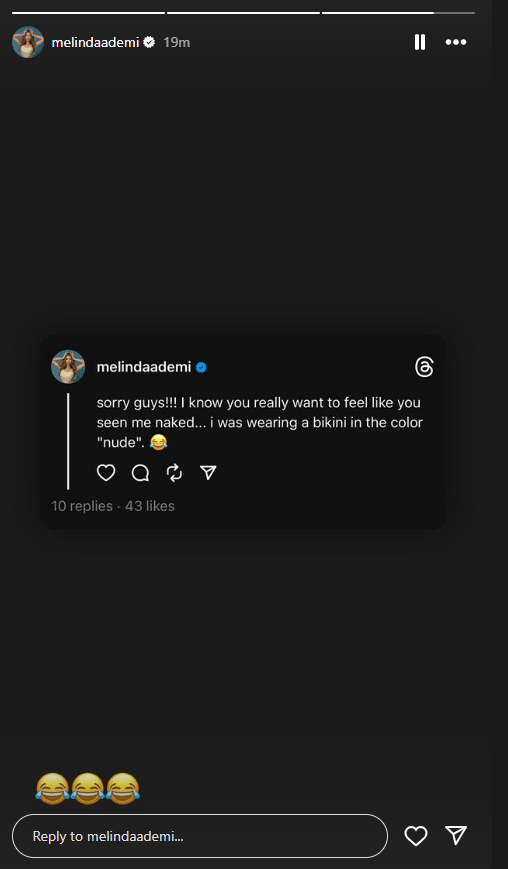The width and height of the screenshot is (508, 869).
Task: Open melindaademi profile picture at top
Action: point(28,42)
